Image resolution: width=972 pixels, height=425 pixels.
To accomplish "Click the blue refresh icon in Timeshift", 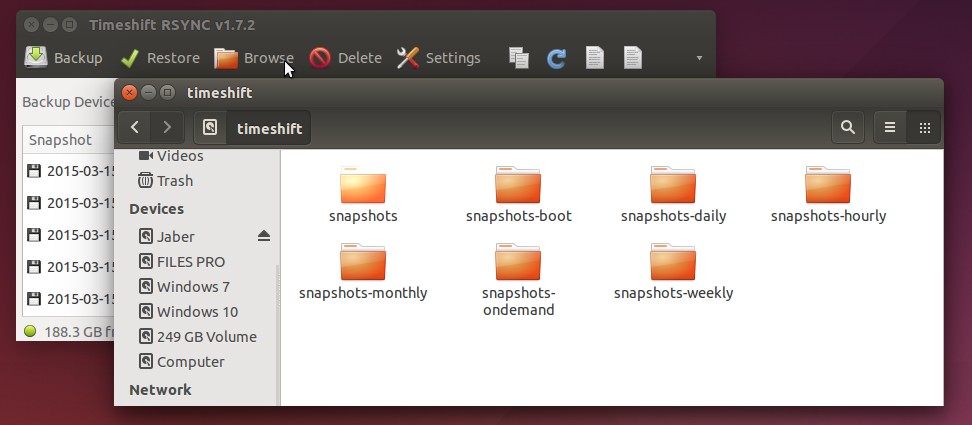I will coord(557,58).
